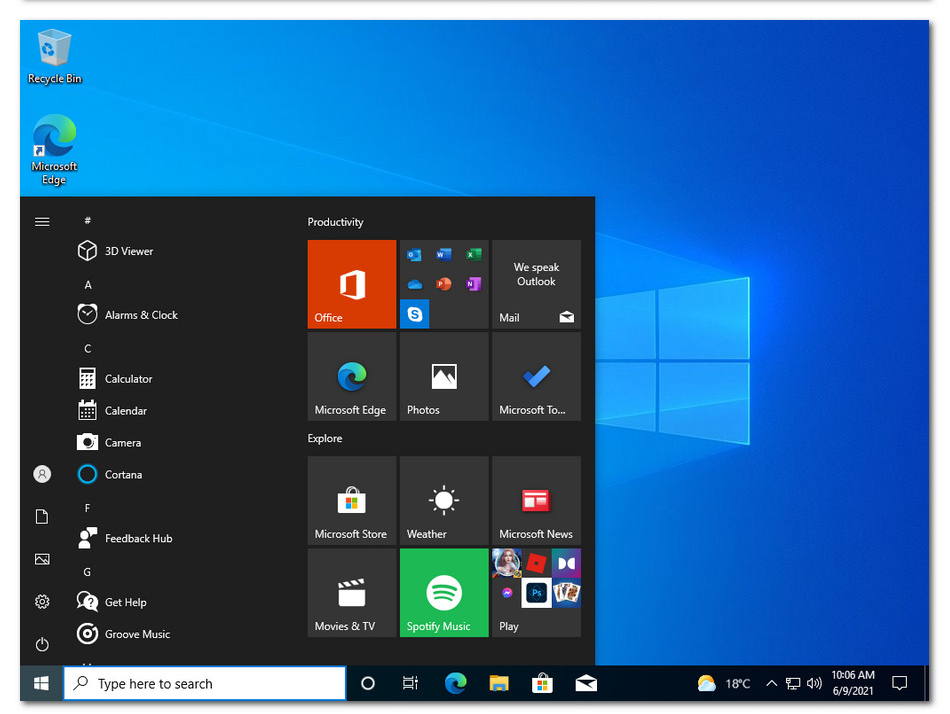Open the Photos tile
This screenshot has height=714, width=950.
click(444, 376)
